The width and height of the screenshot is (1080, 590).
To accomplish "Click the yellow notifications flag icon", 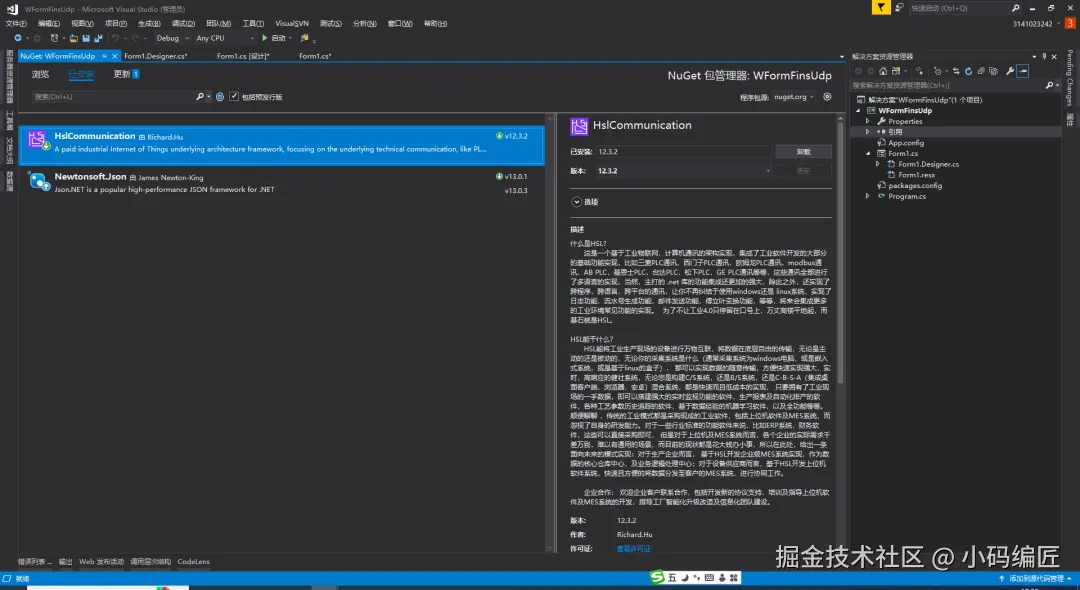I will [881, 8].
